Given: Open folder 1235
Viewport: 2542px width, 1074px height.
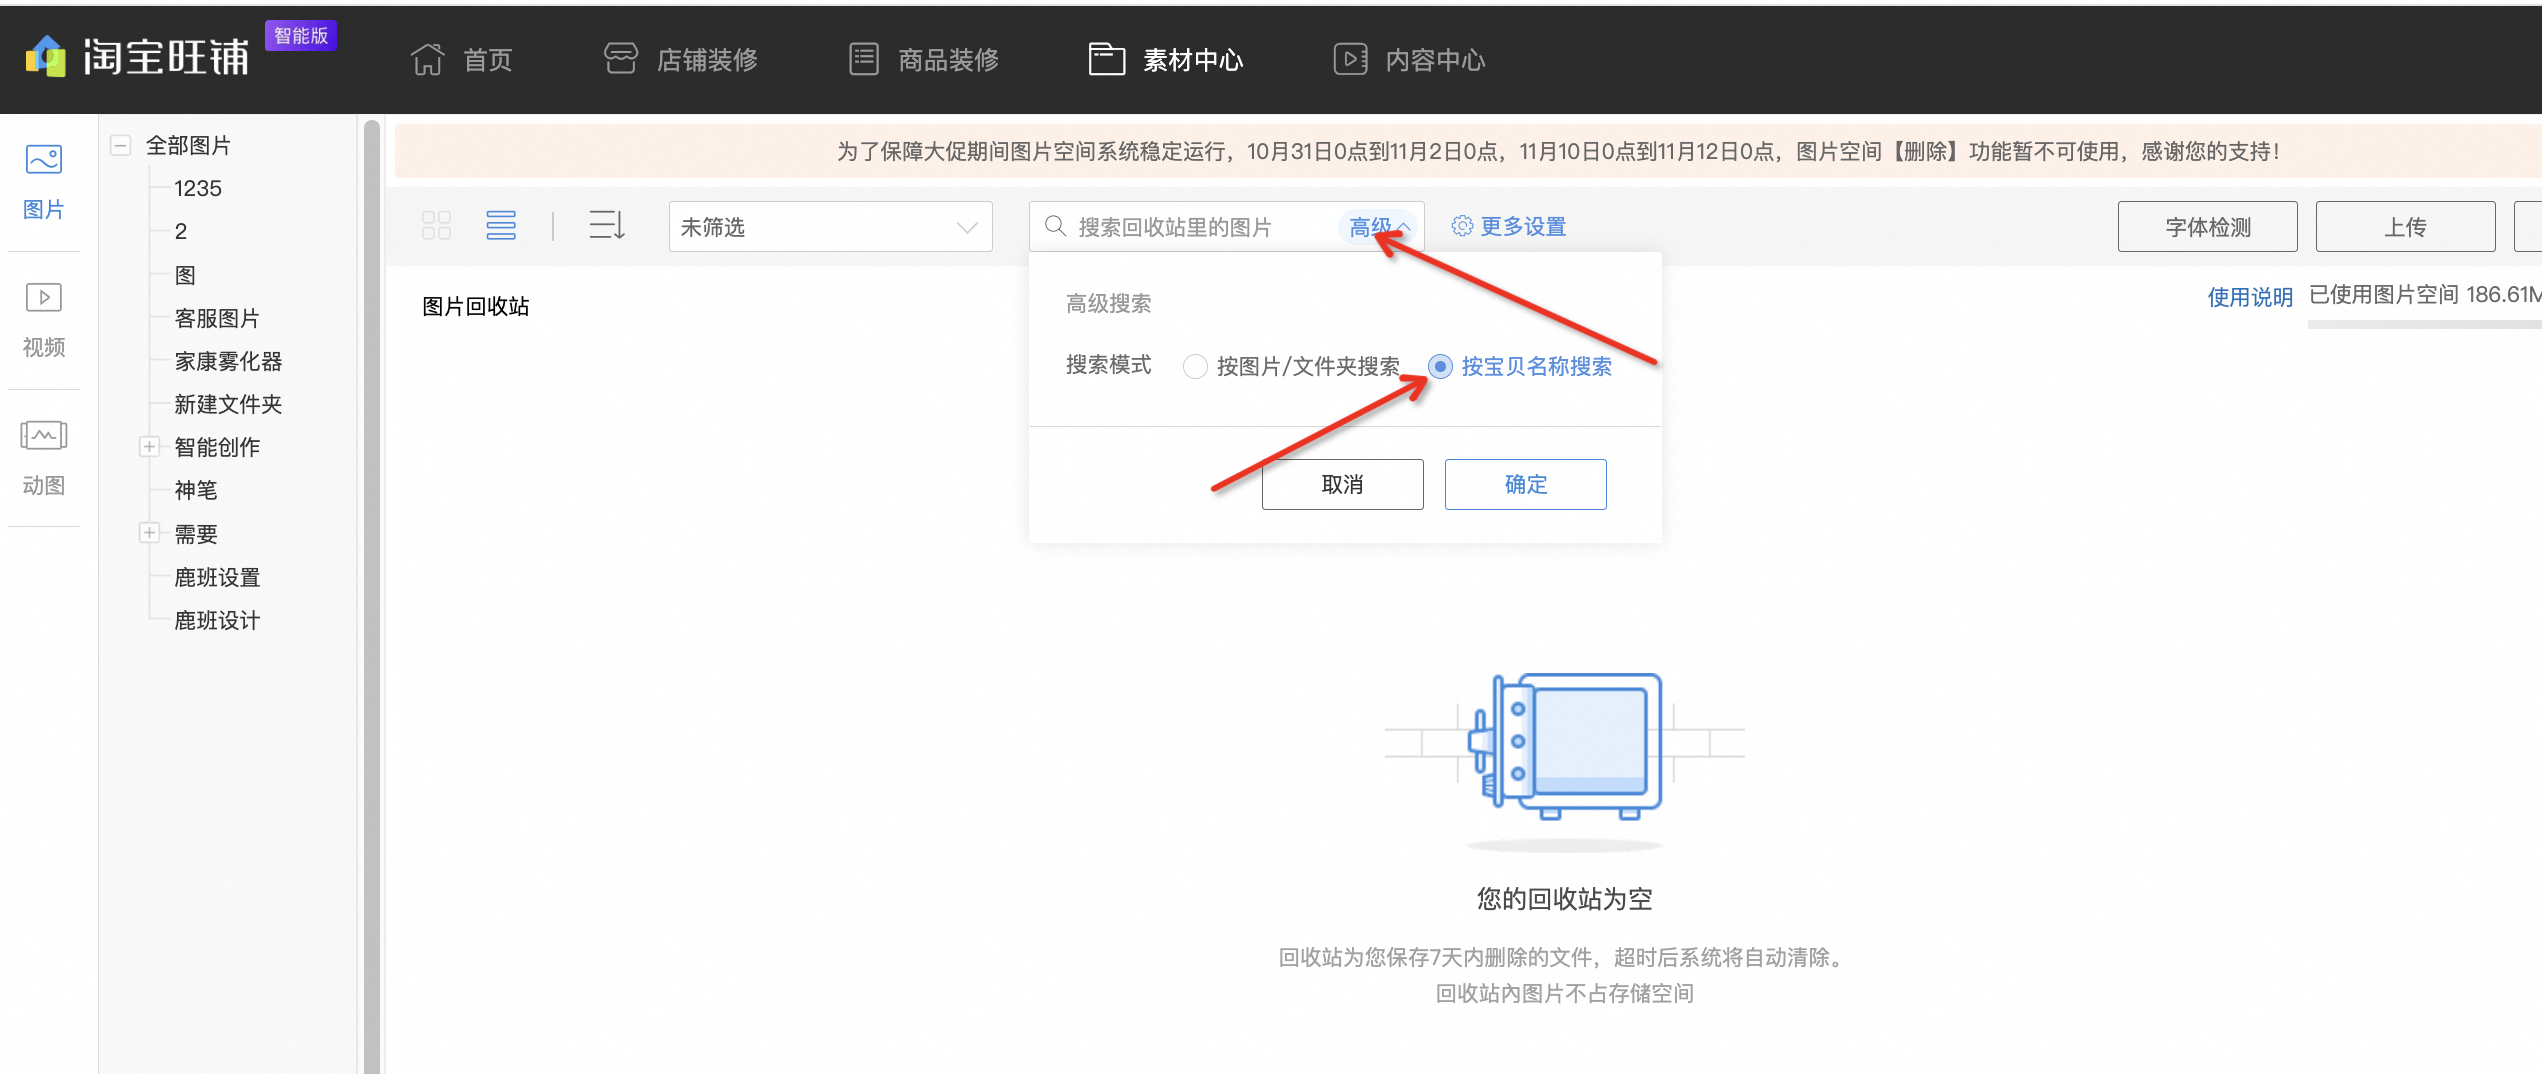Looking at the screenshot, I should [198, 188].
